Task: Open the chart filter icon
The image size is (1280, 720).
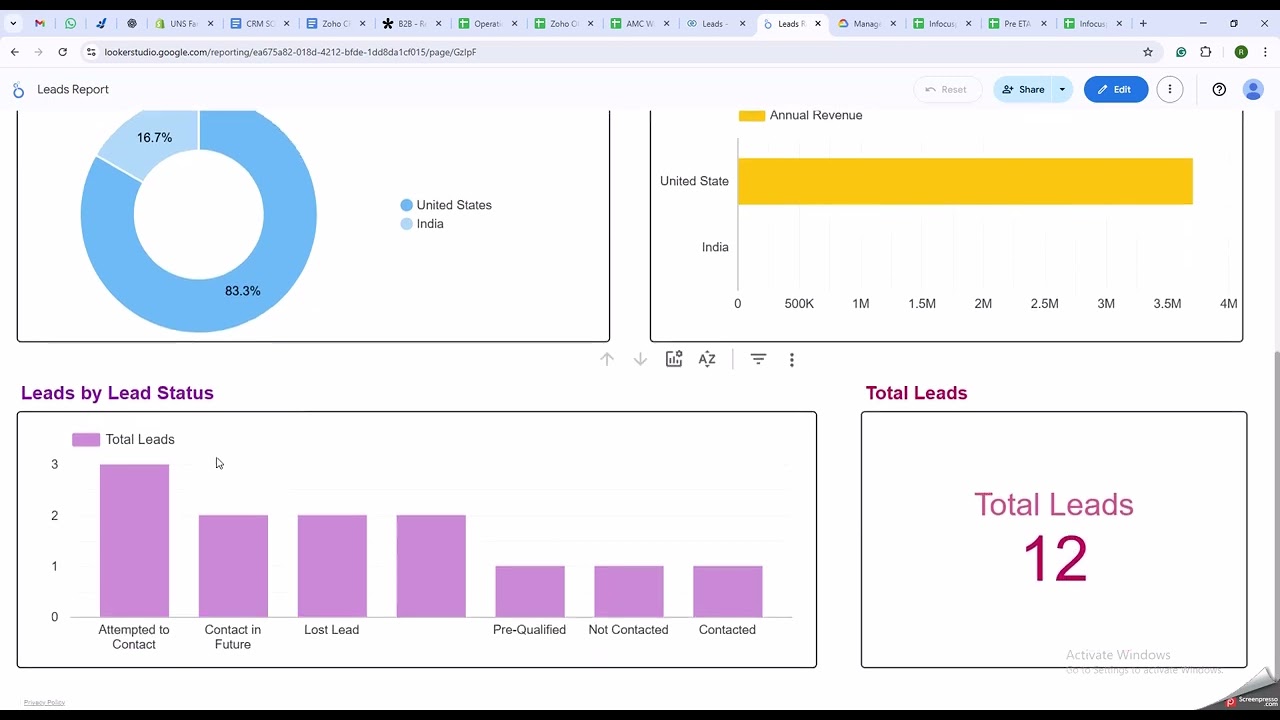Action: click(x=758, y=359)
